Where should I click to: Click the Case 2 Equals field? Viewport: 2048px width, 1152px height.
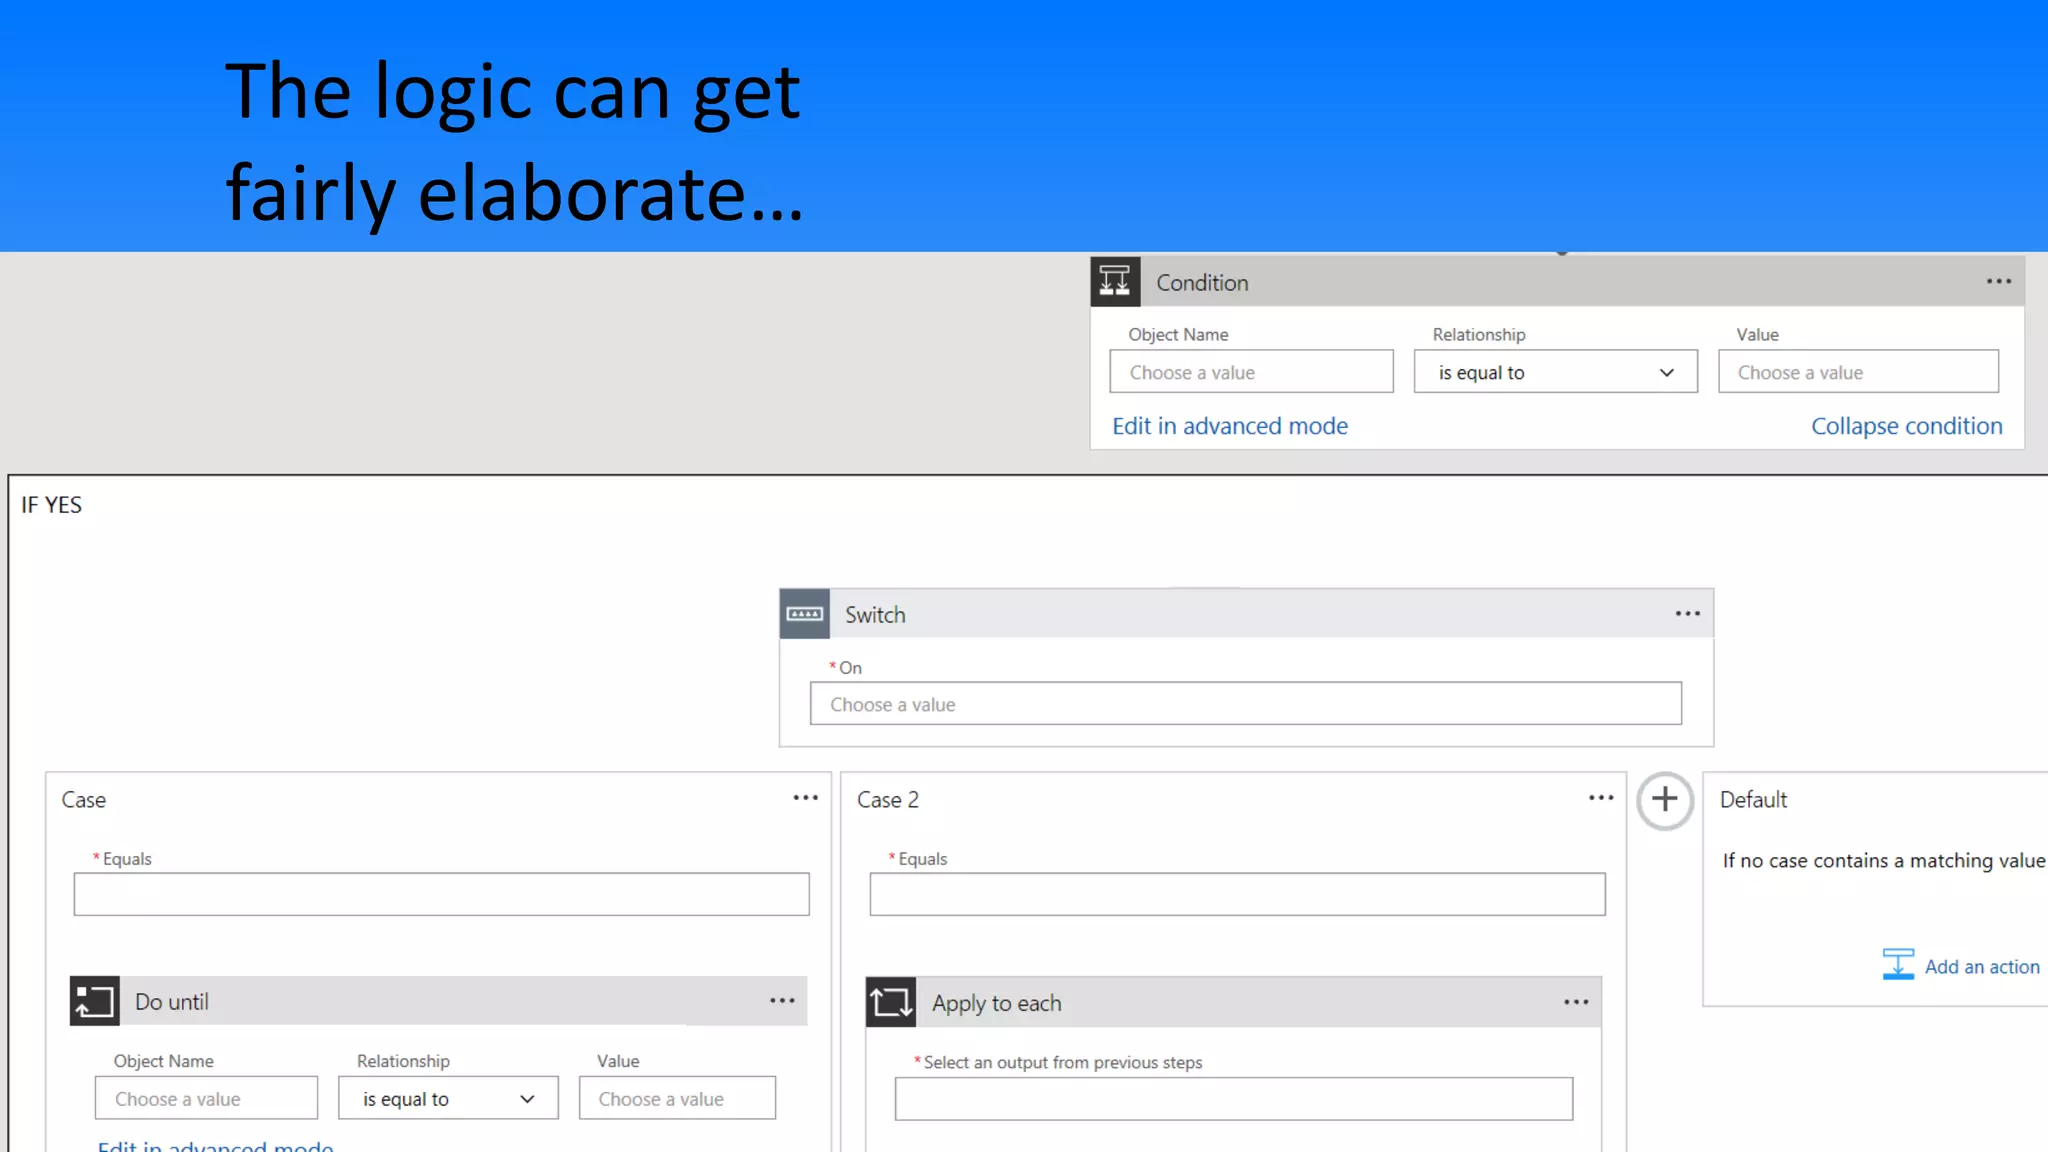click(1236, 894)
